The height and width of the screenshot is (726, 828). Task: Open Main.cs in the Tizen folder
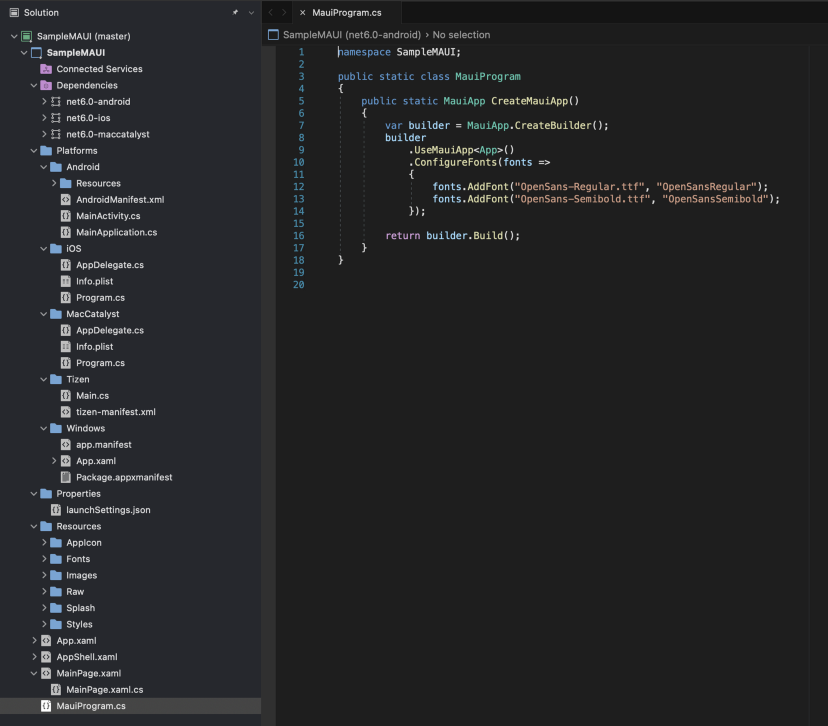pos(92,395)
